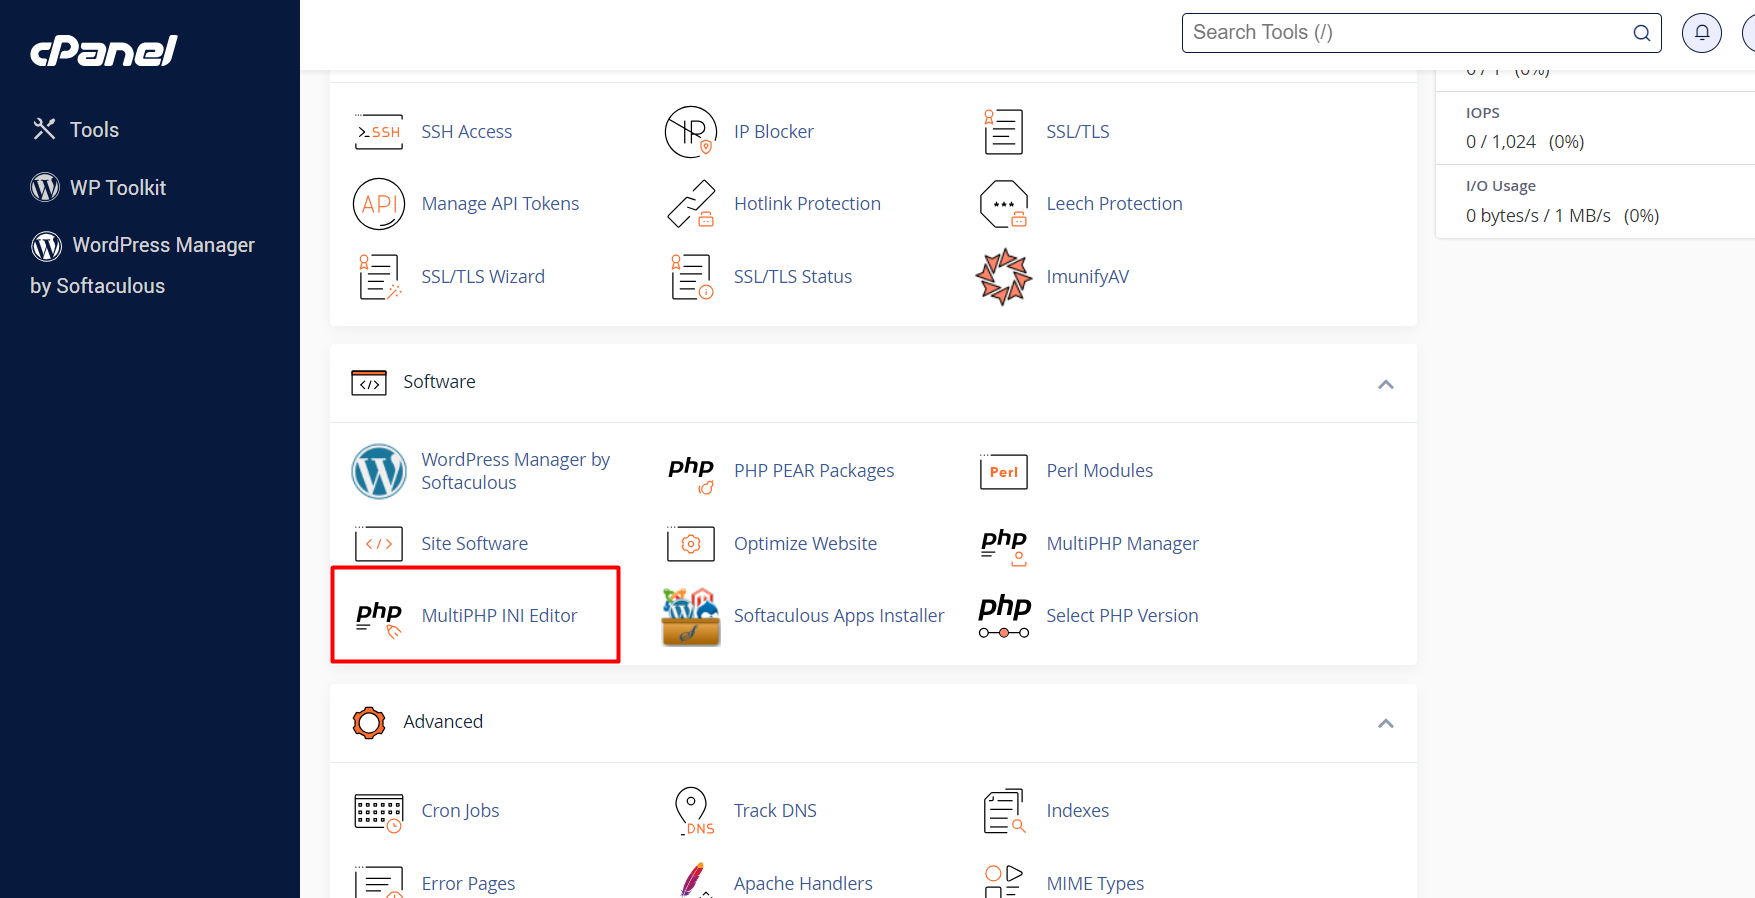The height and width of the screenshot is (898, 1755).
Task: Open the SSH Access icon
Action: coord(379,132)
